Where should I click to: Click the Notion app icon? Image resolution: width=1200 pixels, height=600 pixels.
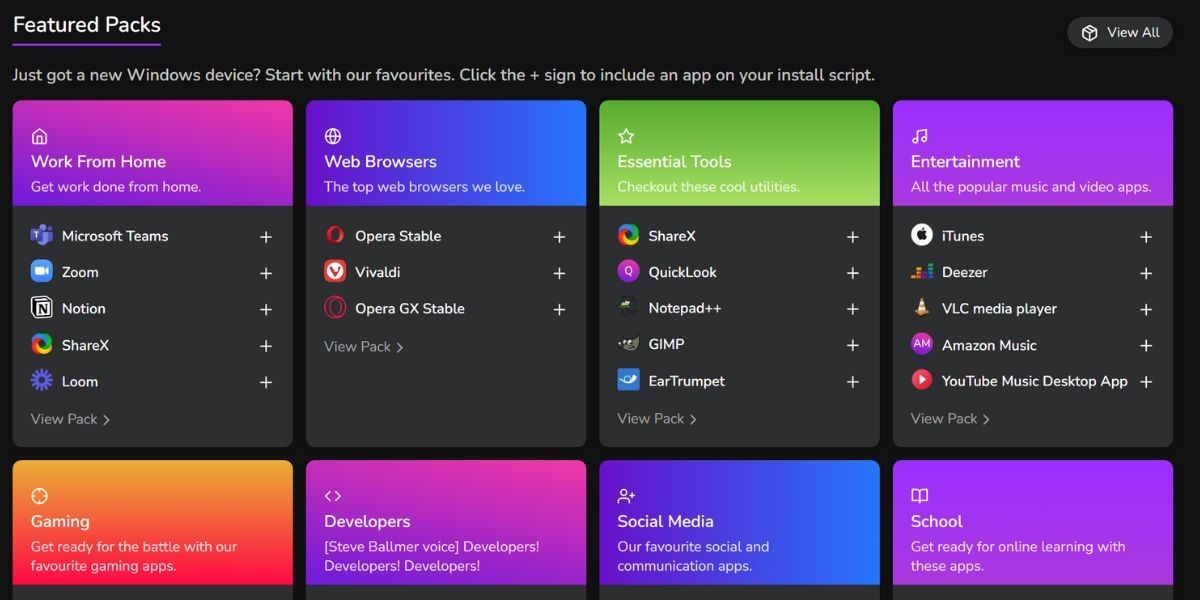[x=41, y=308]
